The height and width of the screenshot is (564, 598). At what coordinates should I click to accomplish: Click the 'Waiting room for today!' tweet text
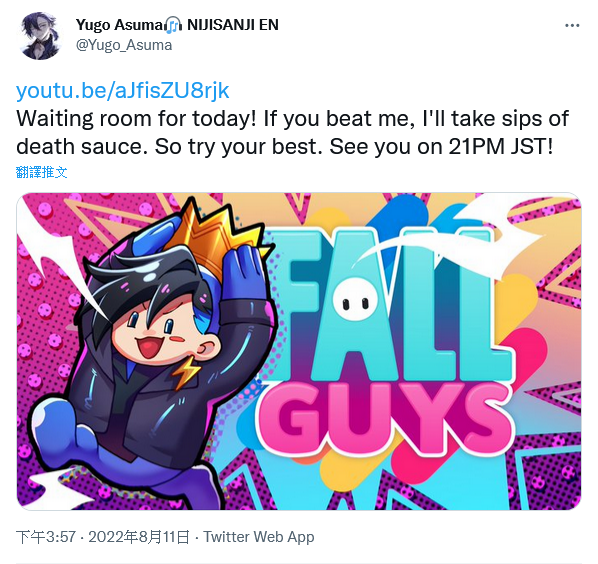tap(137, 119)
